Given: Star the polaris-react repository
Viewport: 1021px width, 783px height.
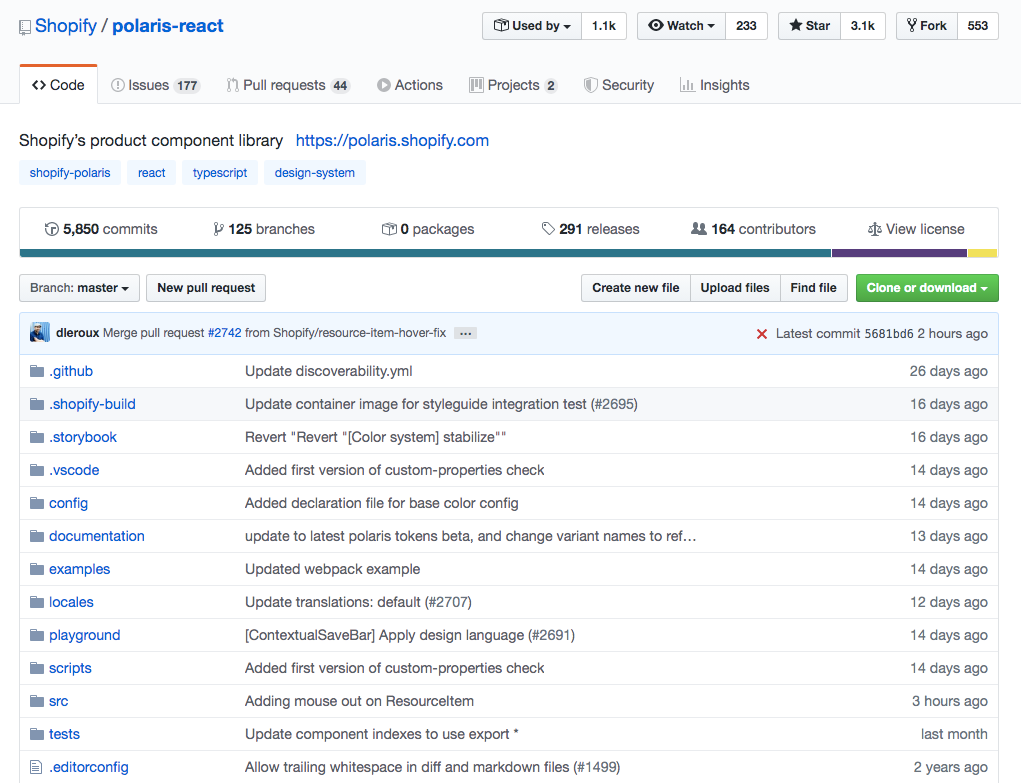Looking at the screenshot, I should 809,26.
